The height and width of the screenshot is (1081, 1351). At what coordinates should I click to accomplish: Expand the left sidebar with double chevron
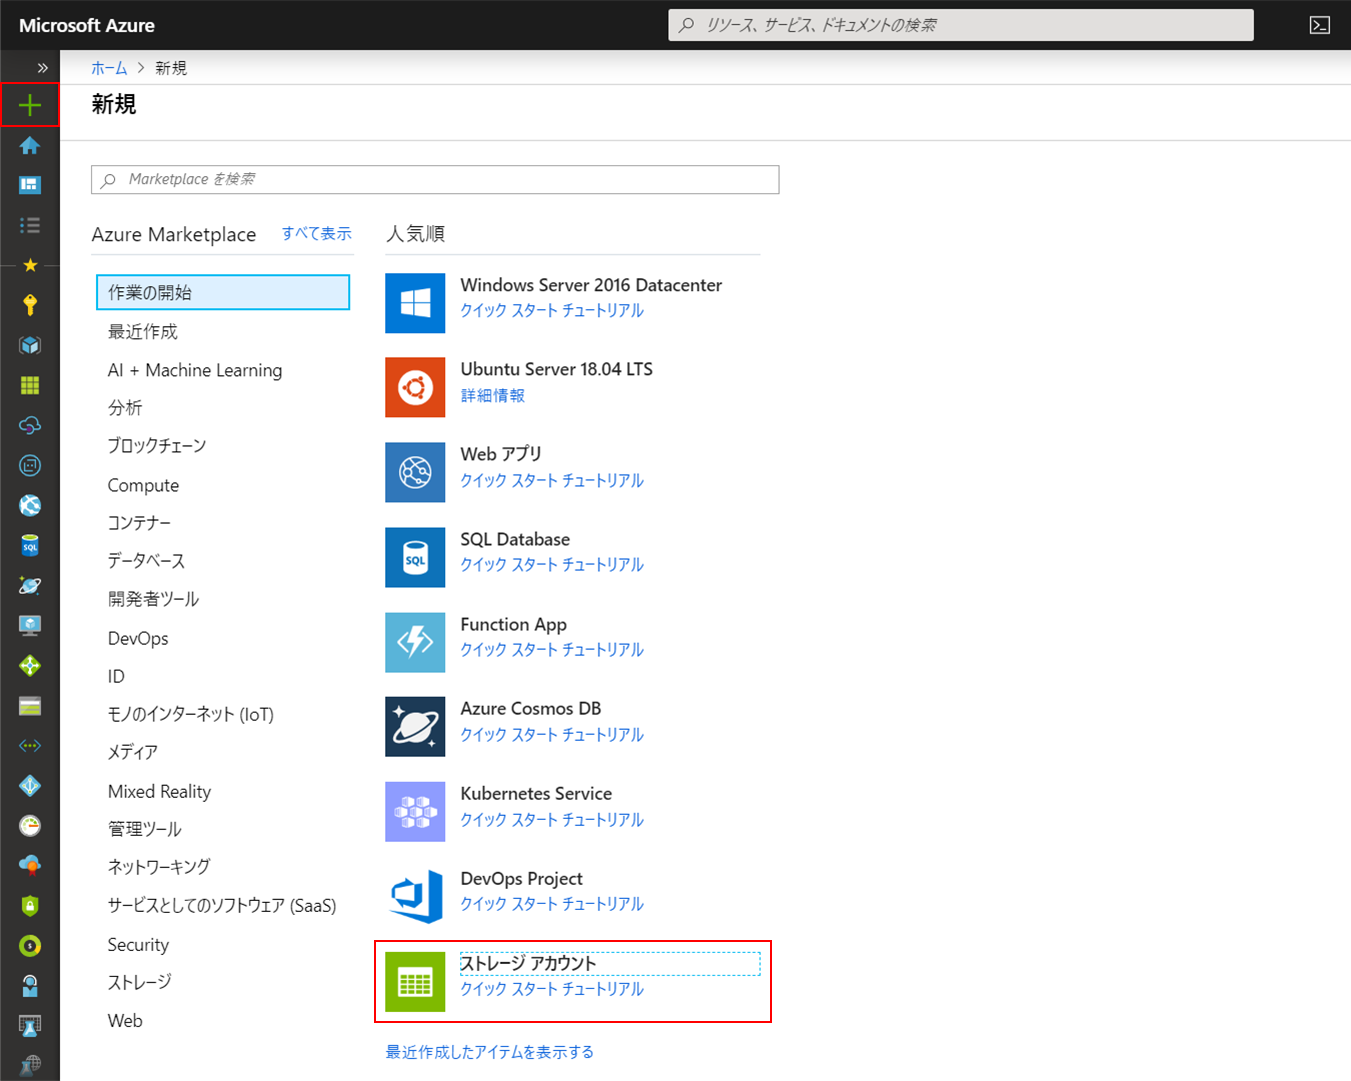(42, 68)
